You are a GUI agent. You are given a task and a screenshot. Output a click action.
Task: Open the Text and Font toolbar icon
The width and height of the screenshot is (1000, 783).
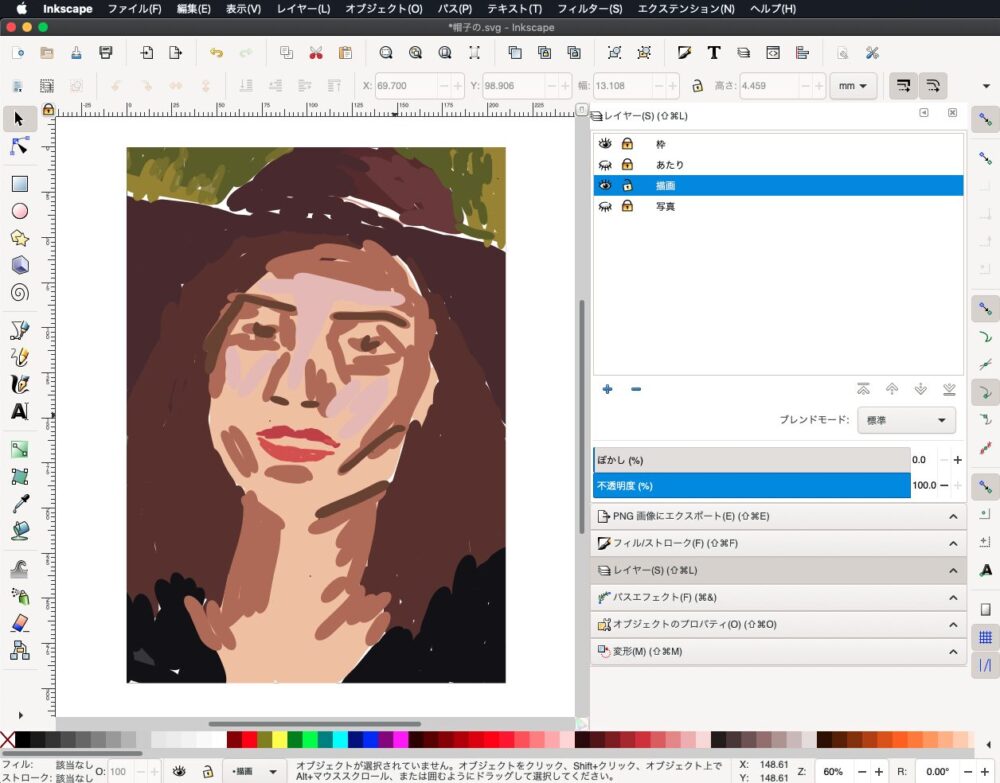[x=714, y=53]
